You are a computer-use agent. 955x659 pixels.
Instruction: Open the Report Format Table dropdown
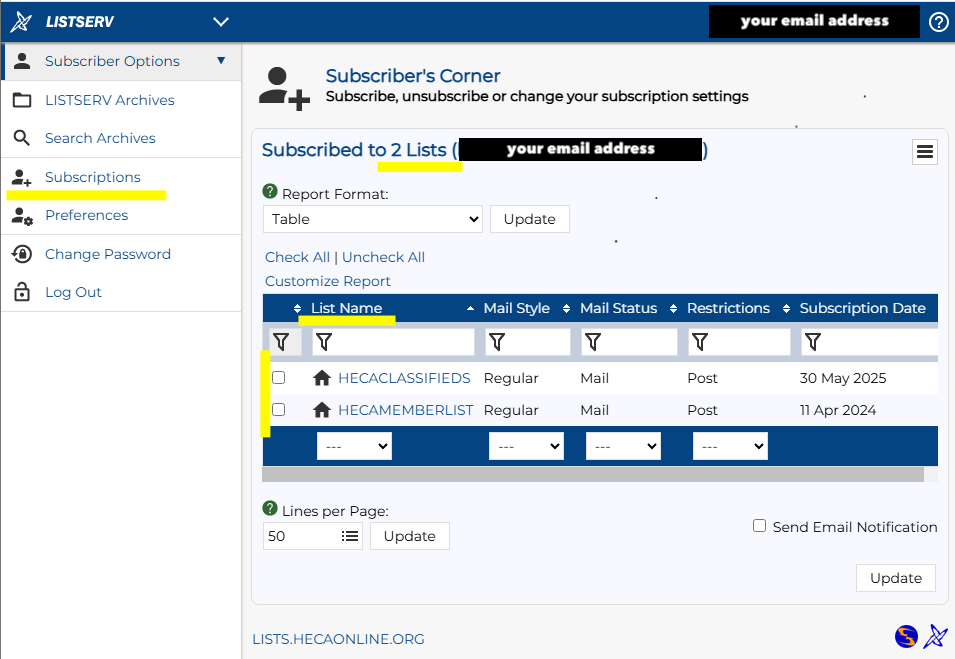373,219
